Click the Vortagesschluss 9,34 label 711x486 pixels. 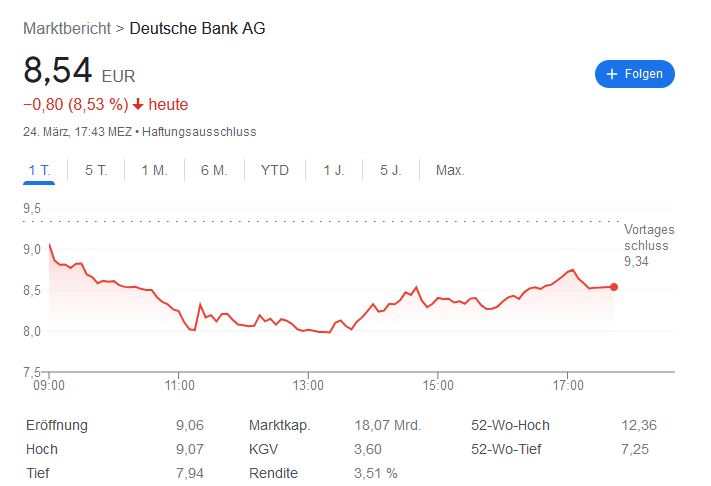click(x=649, y=245)
